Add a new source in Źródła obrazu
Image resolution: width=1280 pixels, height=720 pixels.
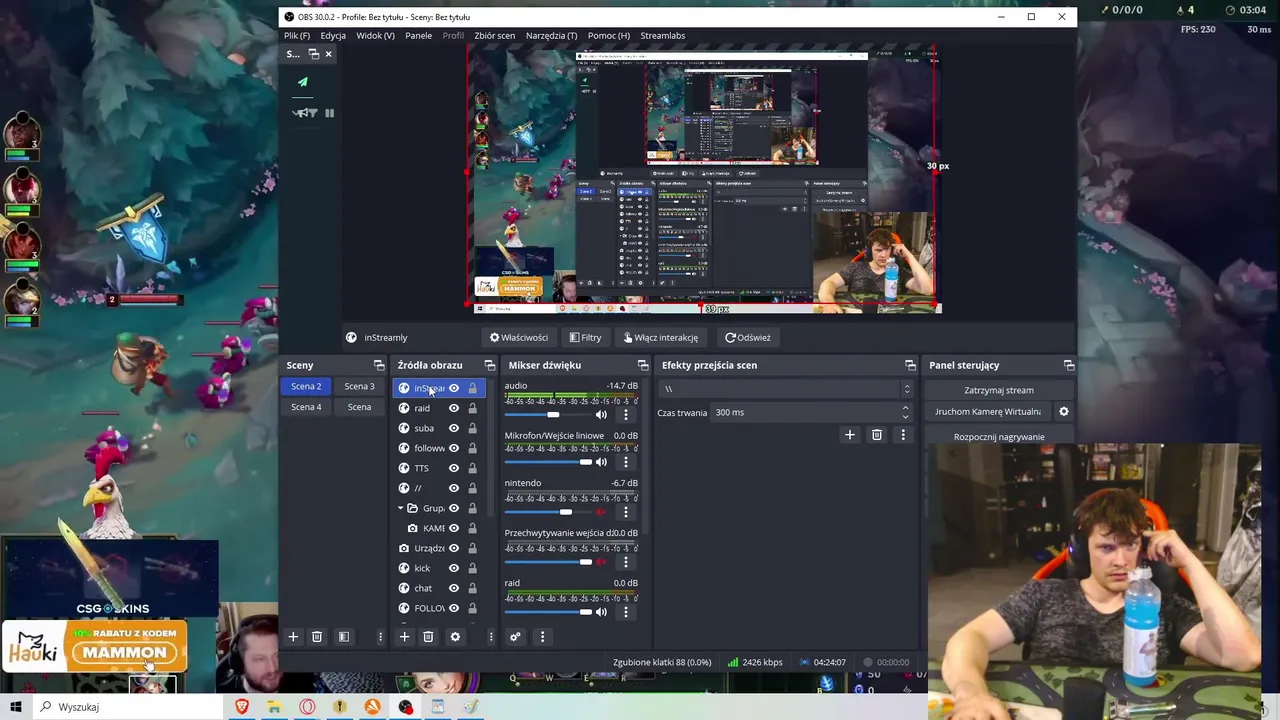404,637
